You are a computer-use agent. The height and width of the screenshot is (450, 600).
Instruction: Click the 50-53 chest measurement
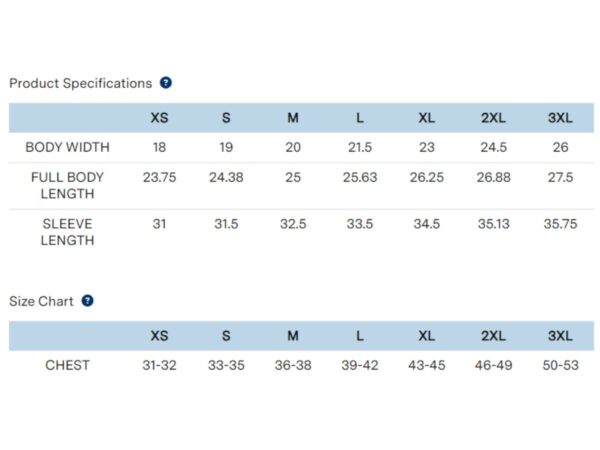coord(560,365)
